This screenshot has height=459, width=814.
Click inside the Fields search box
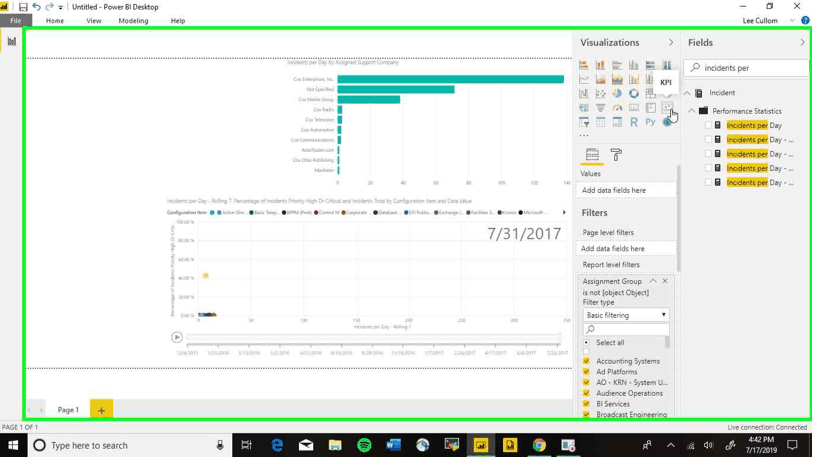[x=748, y=68]
